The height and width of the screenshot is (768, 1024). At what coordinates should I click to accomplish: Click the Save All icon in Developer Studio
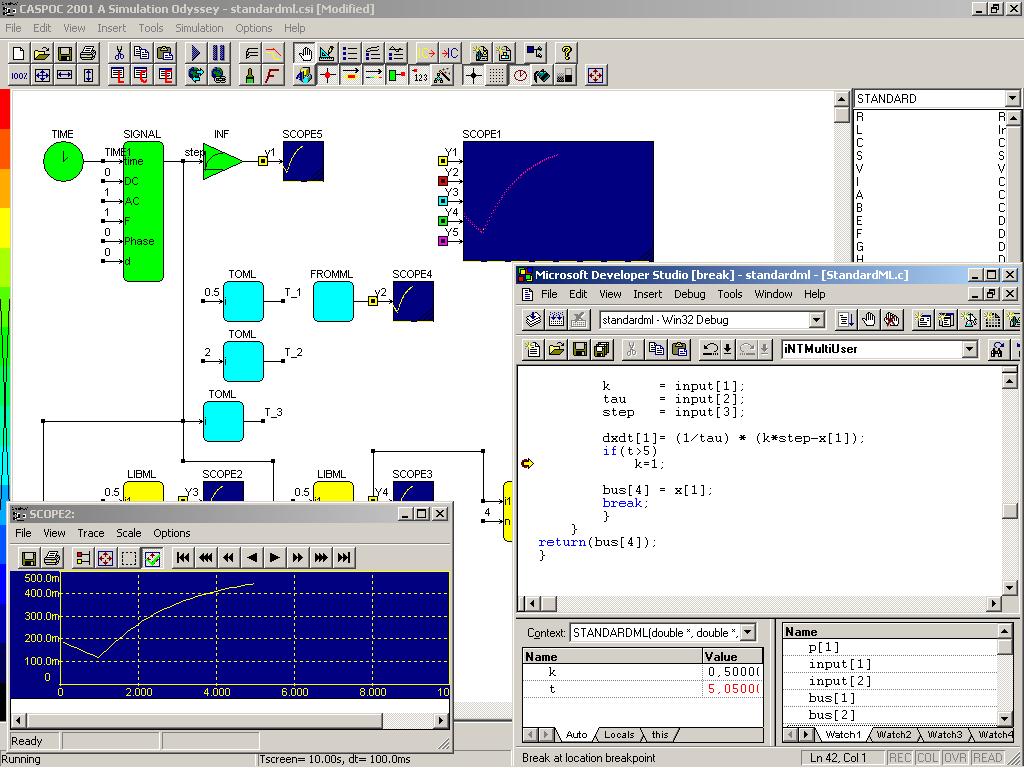coord(601,350)
